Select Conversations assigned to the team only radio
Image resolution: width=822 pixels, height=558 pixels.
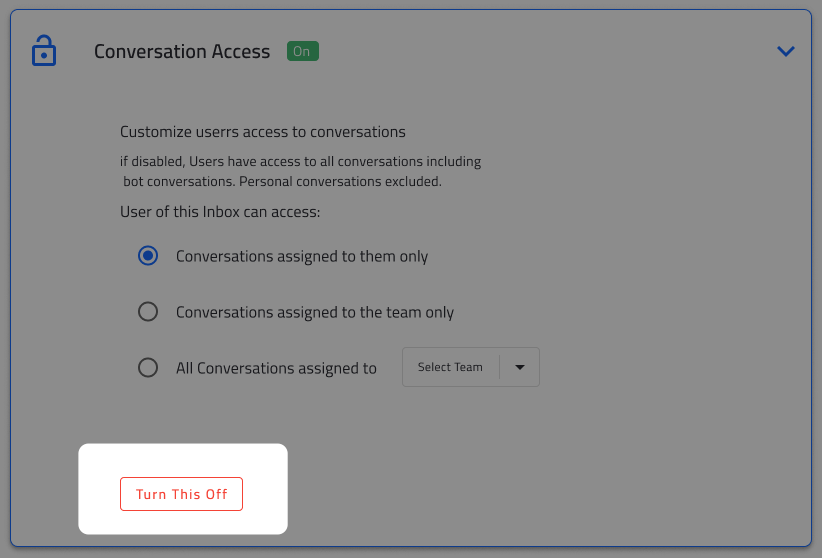(x=148, y=312)
